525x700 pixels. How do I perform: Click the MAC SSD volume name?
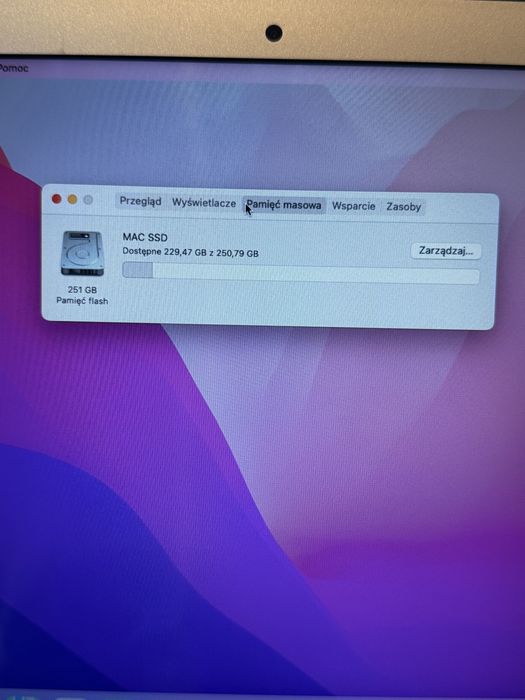point(145,238)
